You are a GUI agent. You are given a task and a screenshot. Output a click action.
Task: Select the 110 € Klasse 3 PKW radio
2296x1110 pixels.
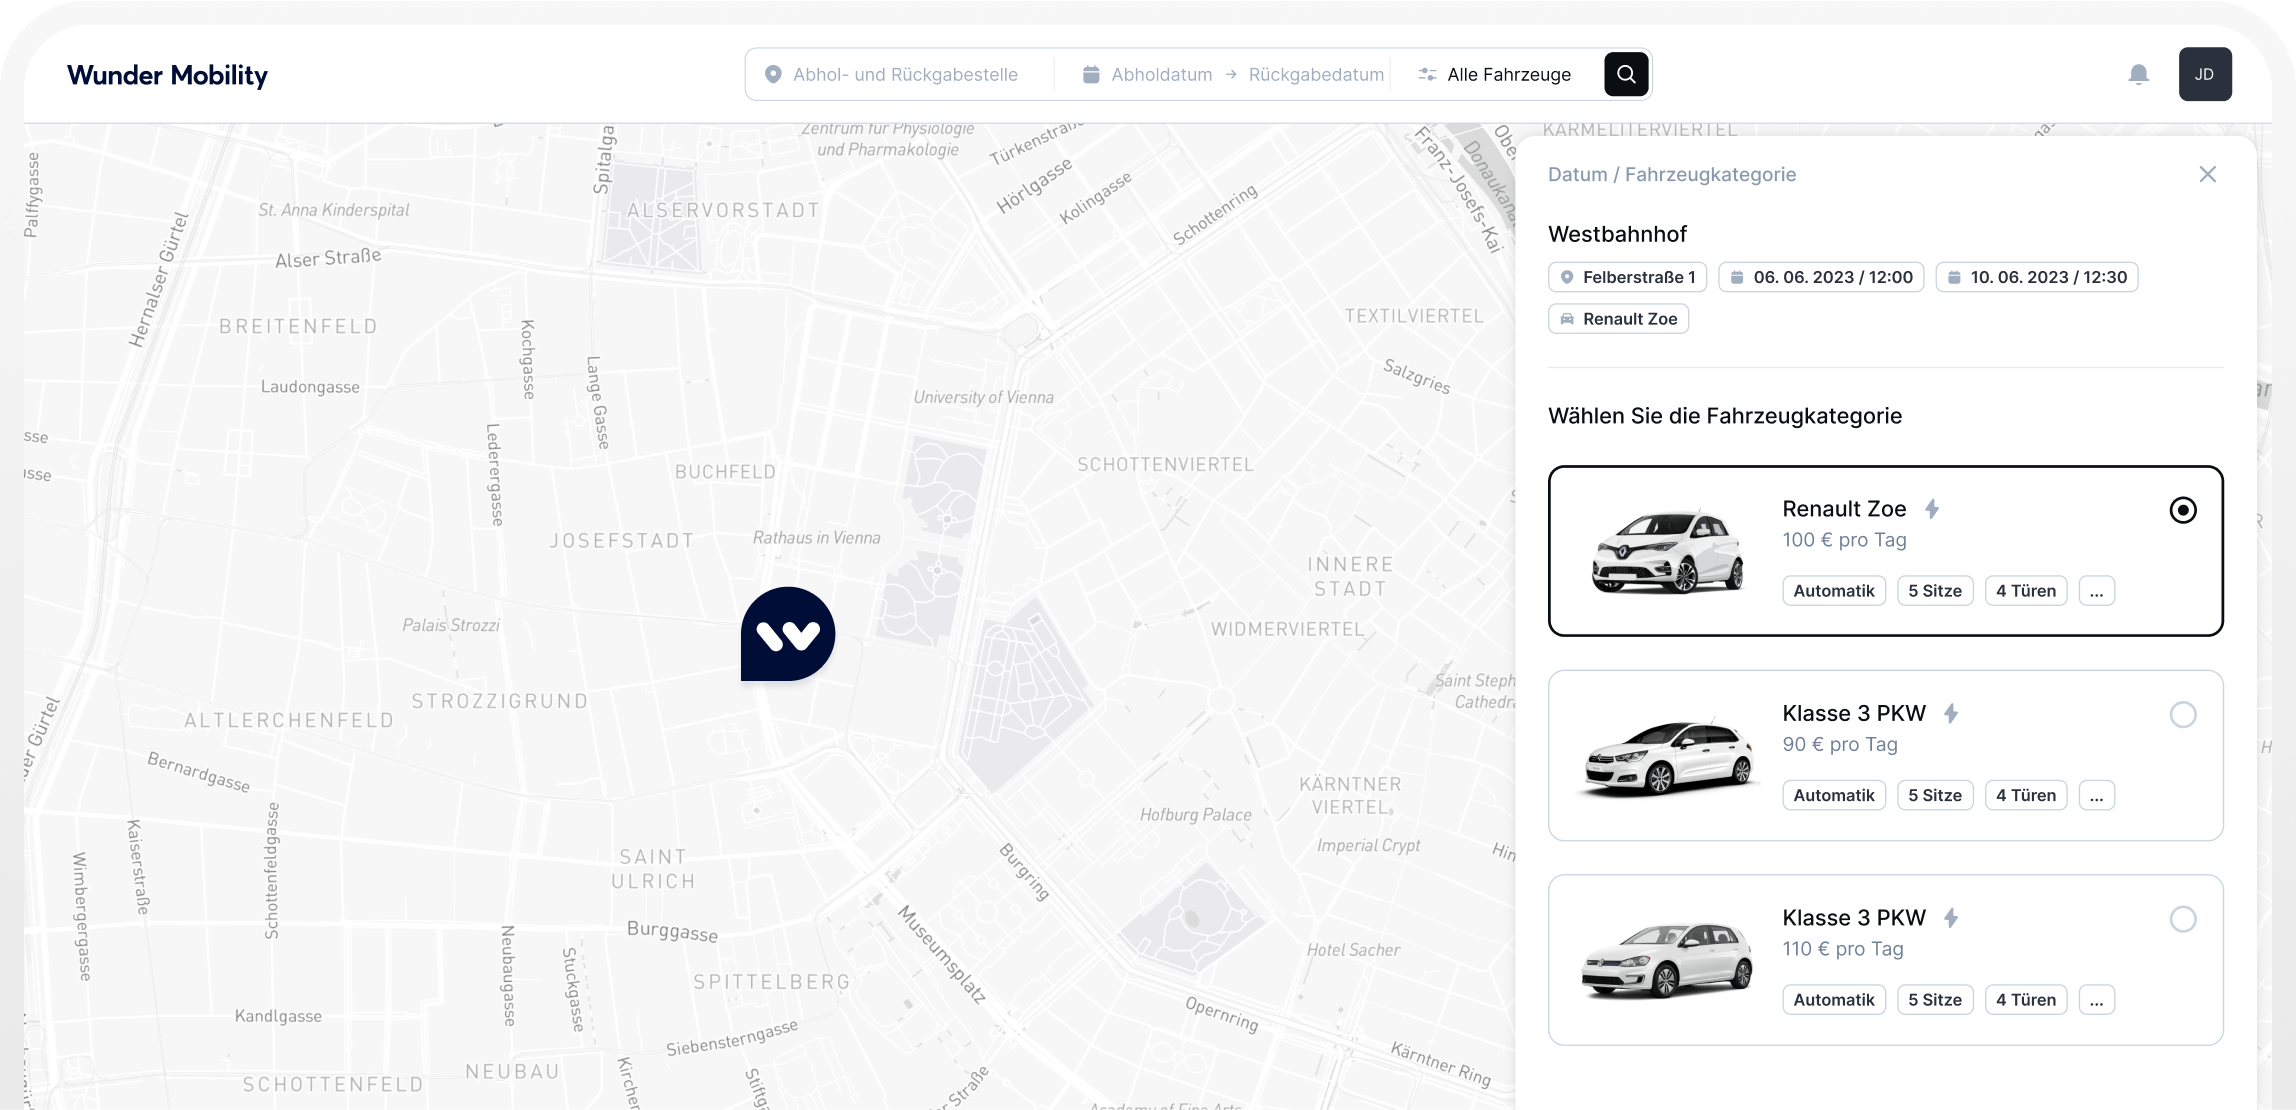pos(2182,919)
